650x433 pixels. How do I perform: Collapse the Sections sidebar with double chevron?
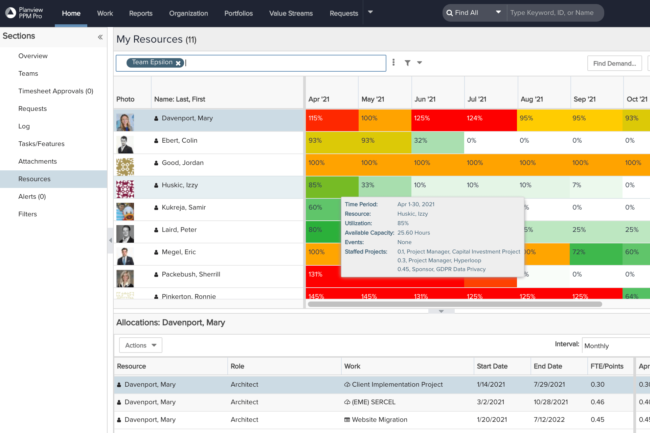pos(99,36)
